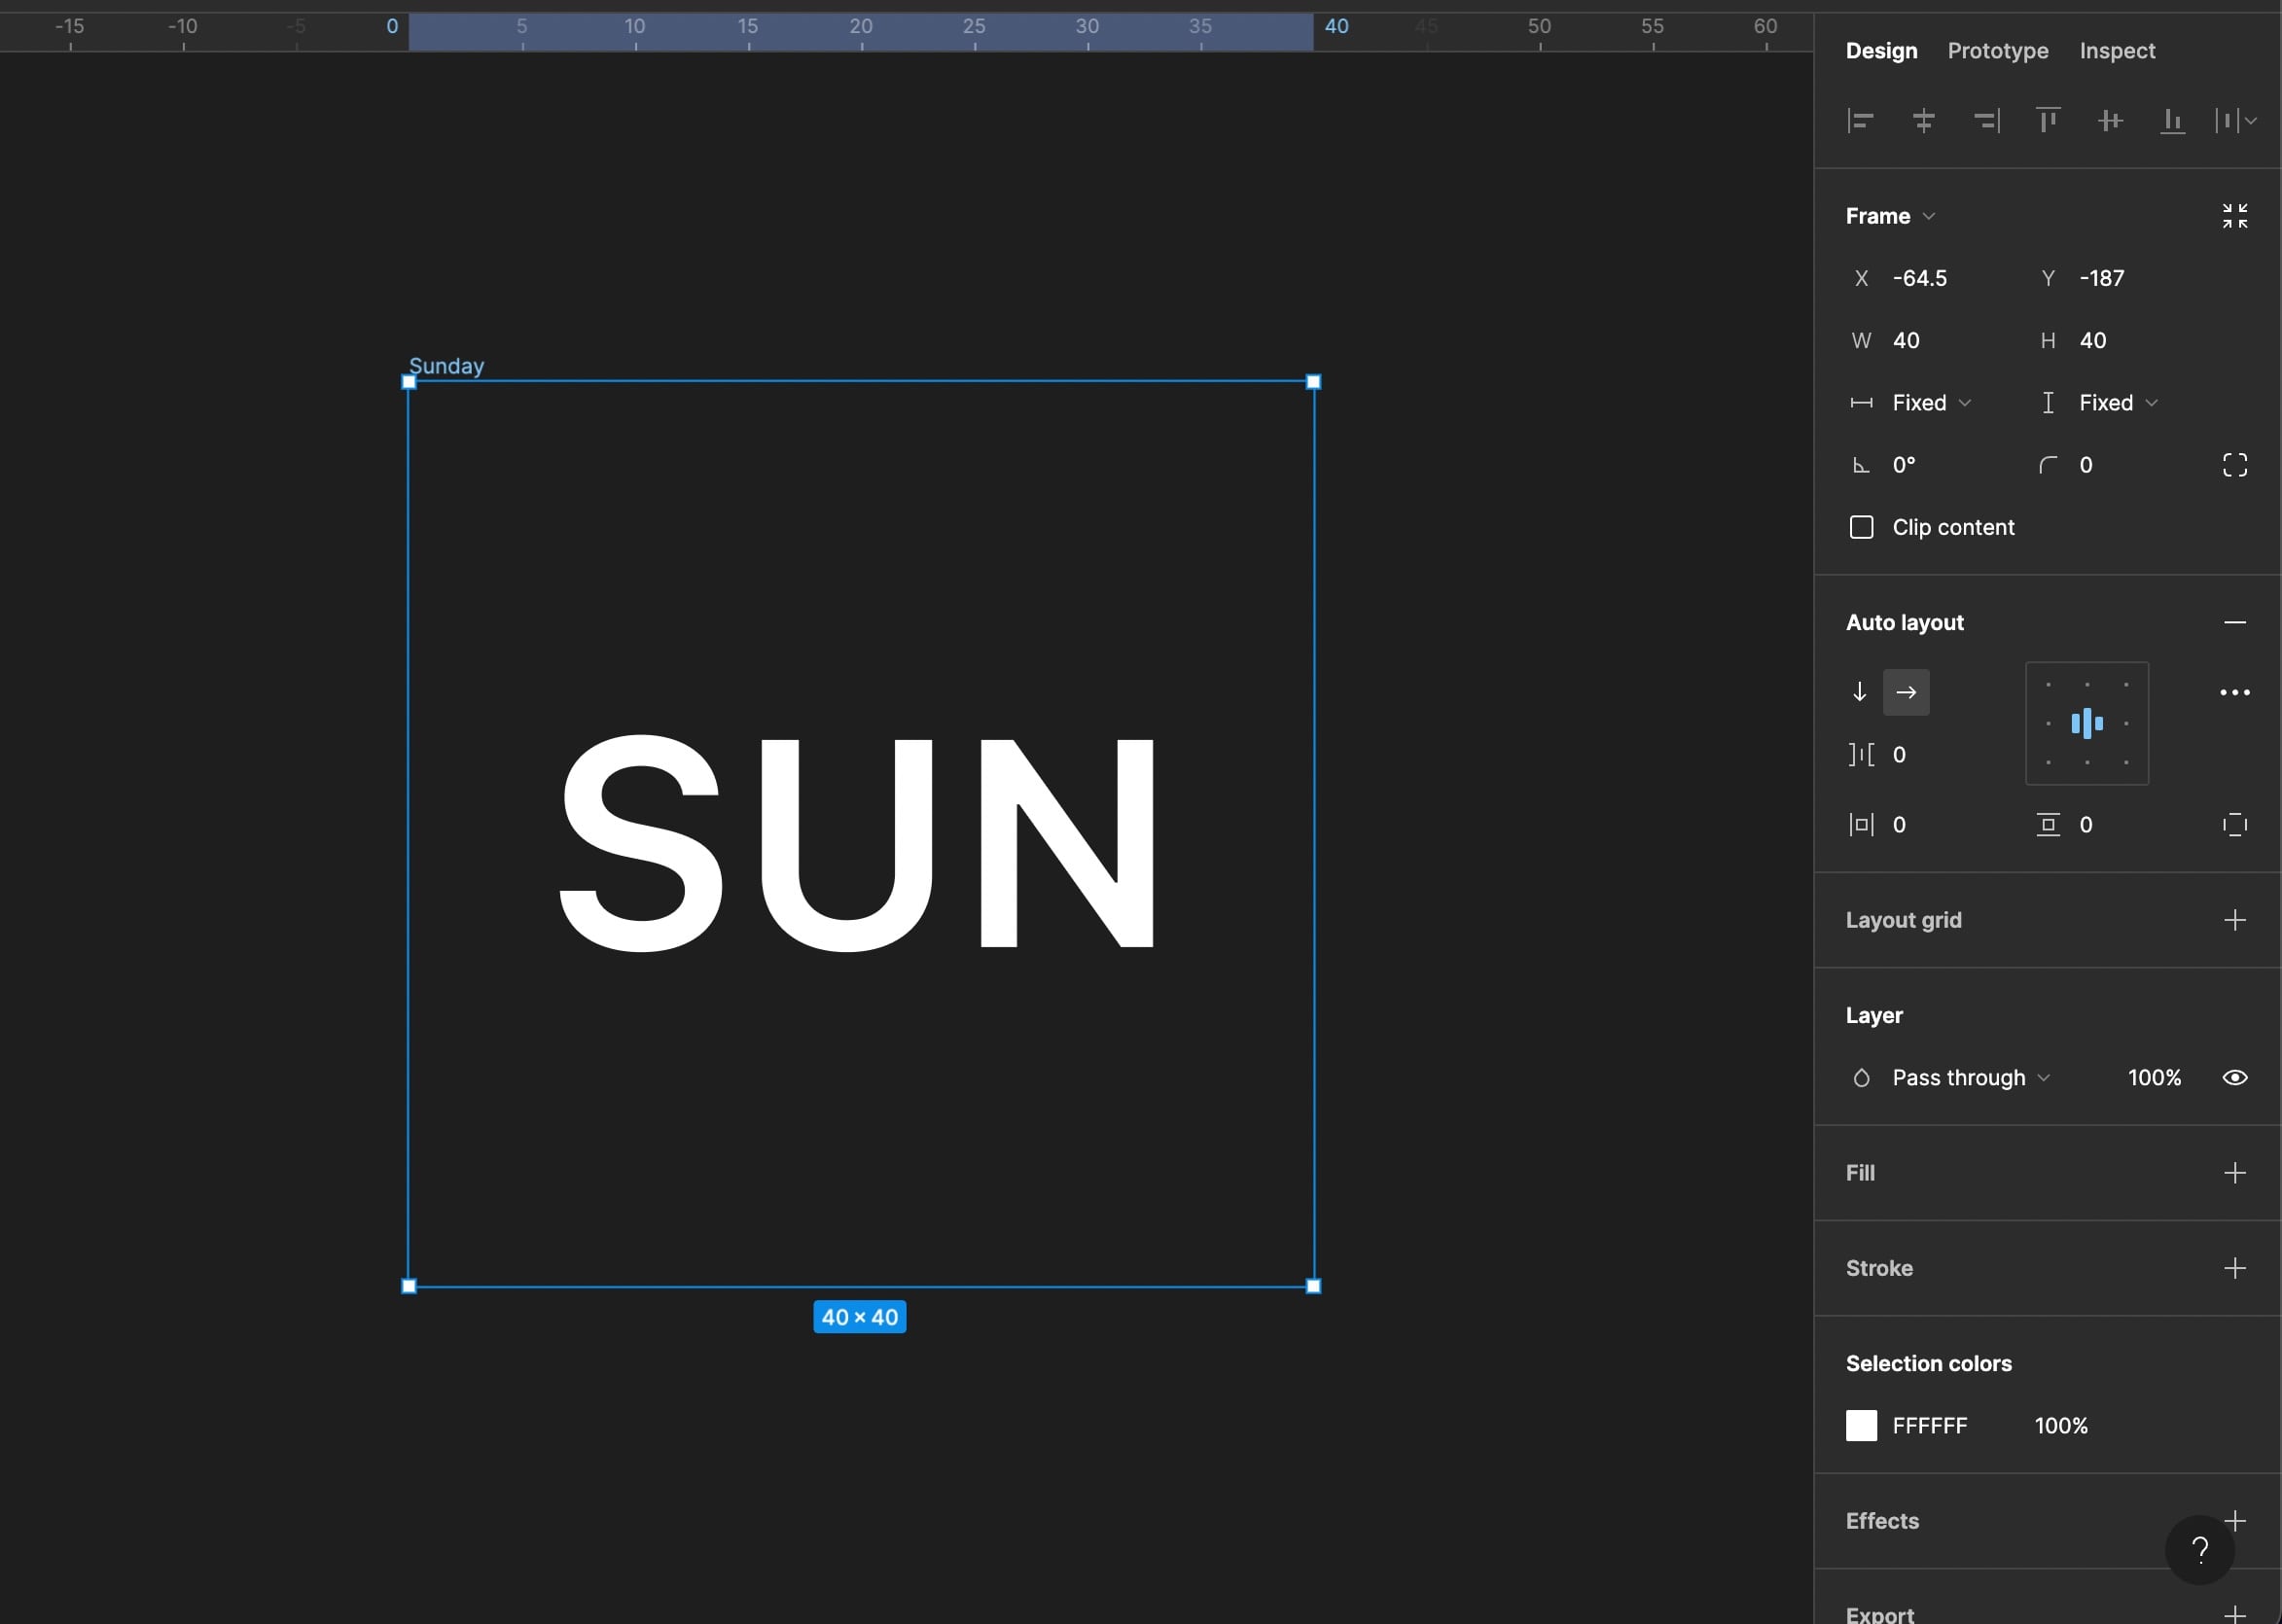Enable the Clip content checkbox
This screenshot has height=1624, width=2282.
click(1861, 527)
